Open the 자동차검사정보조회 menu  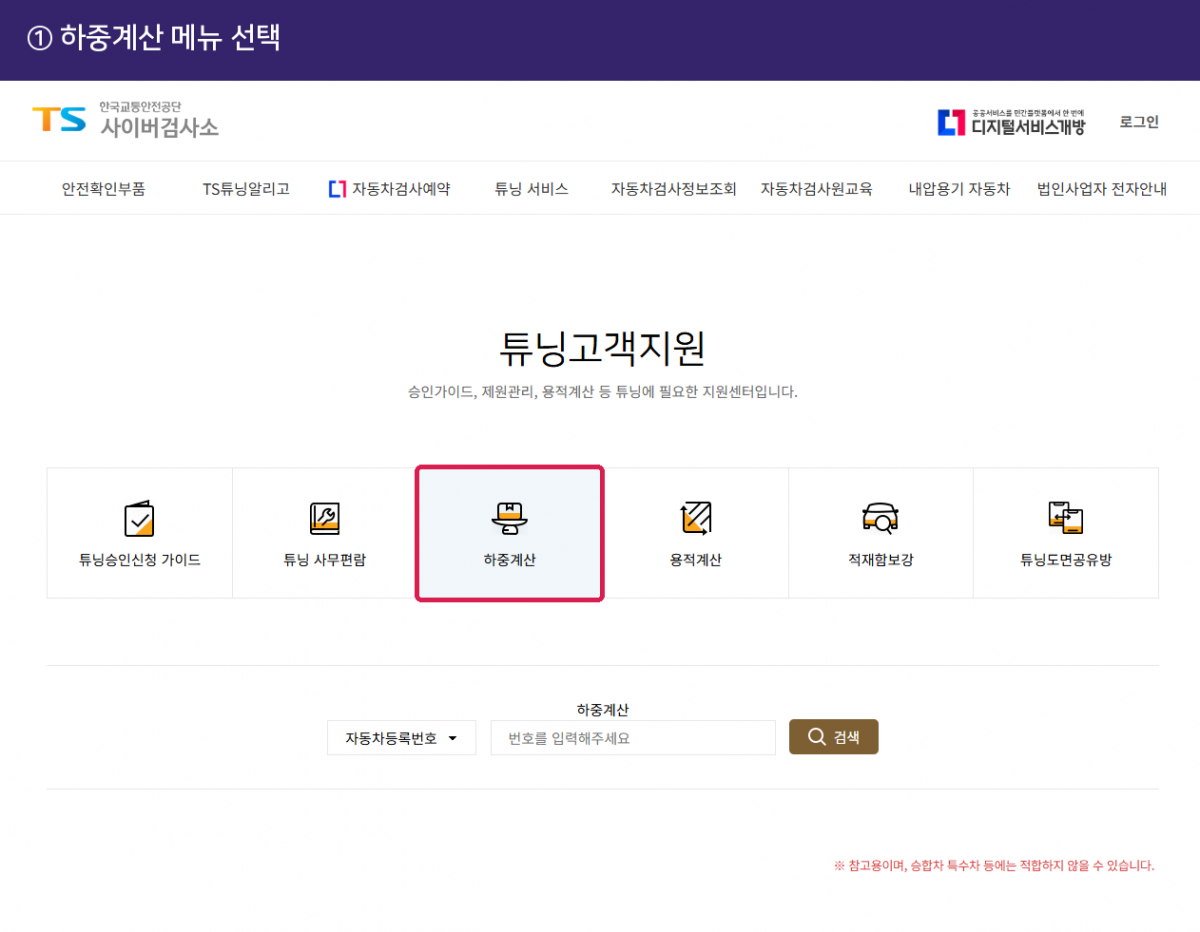[674, 189]
